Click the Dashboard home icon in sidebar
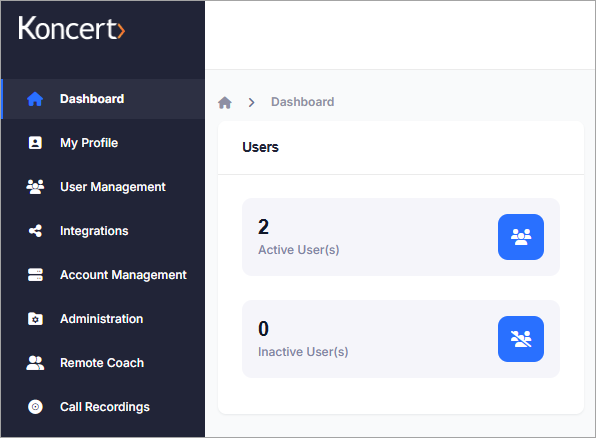Image resolution: width=596 pixels, height=438 pixels. tap(35, 99)
